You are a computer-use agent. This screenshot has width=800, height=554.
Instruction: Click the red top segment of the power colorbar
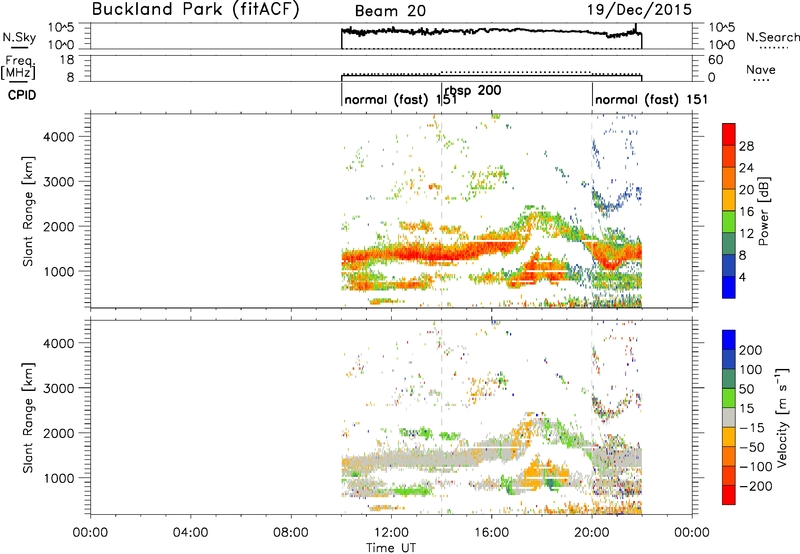pyautogui.click(x=729, y=134)
